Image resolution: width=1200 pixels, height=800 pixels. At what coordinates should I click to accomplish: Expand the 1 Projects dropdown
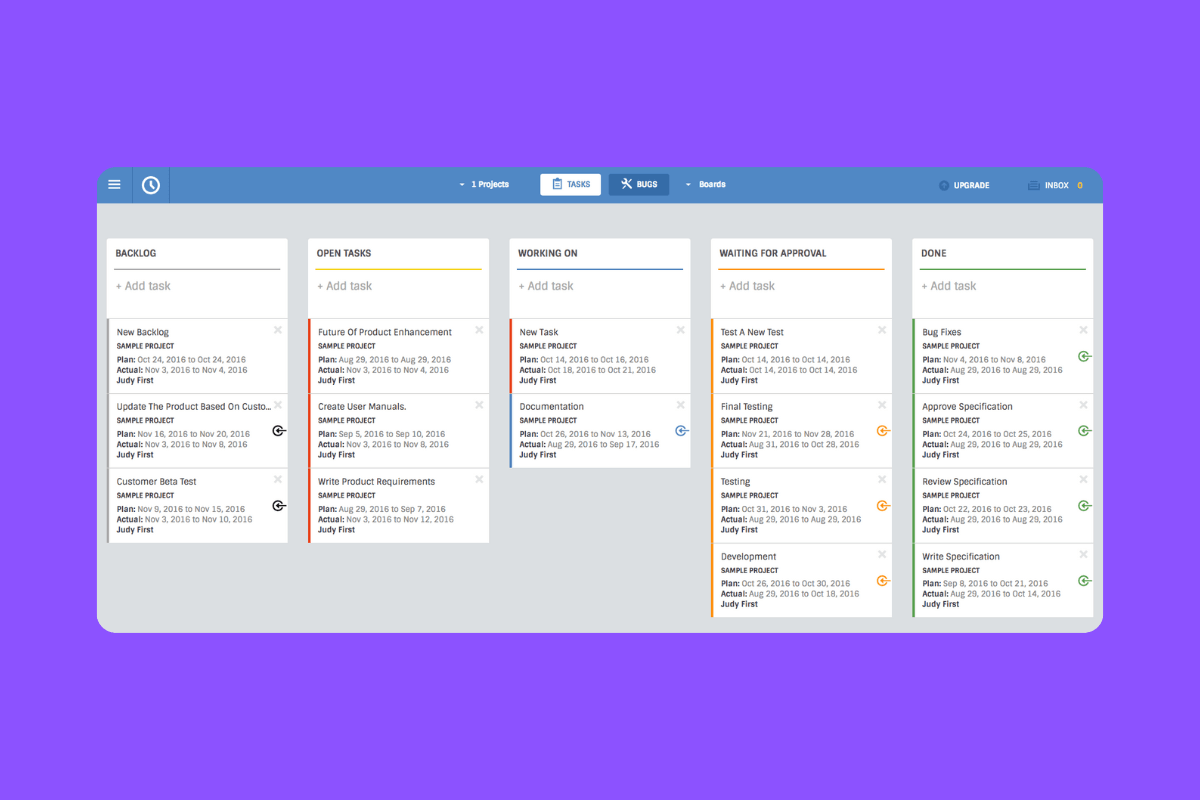pos(485,184)
